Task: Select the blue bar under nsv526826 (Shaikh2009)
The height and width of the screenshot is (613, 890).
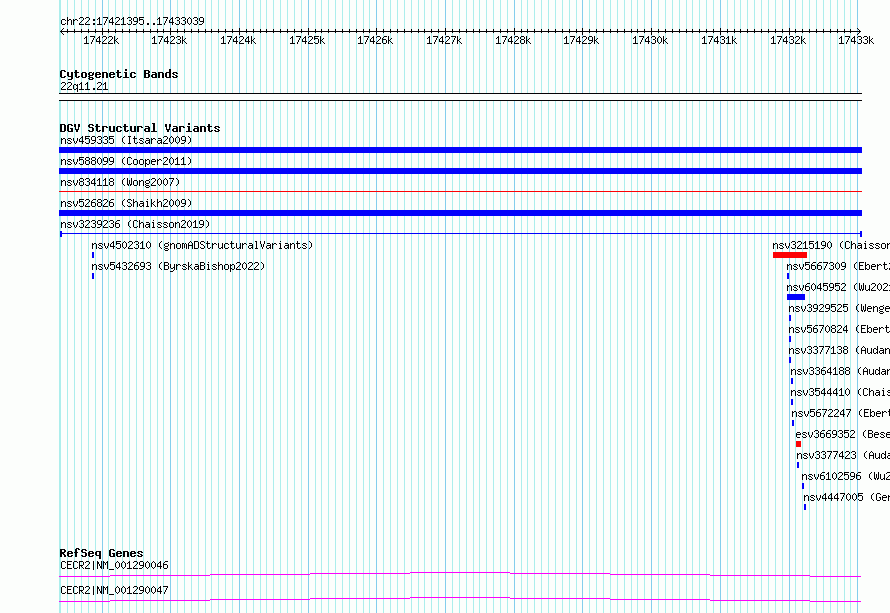Action: click(x=460, y=213)
